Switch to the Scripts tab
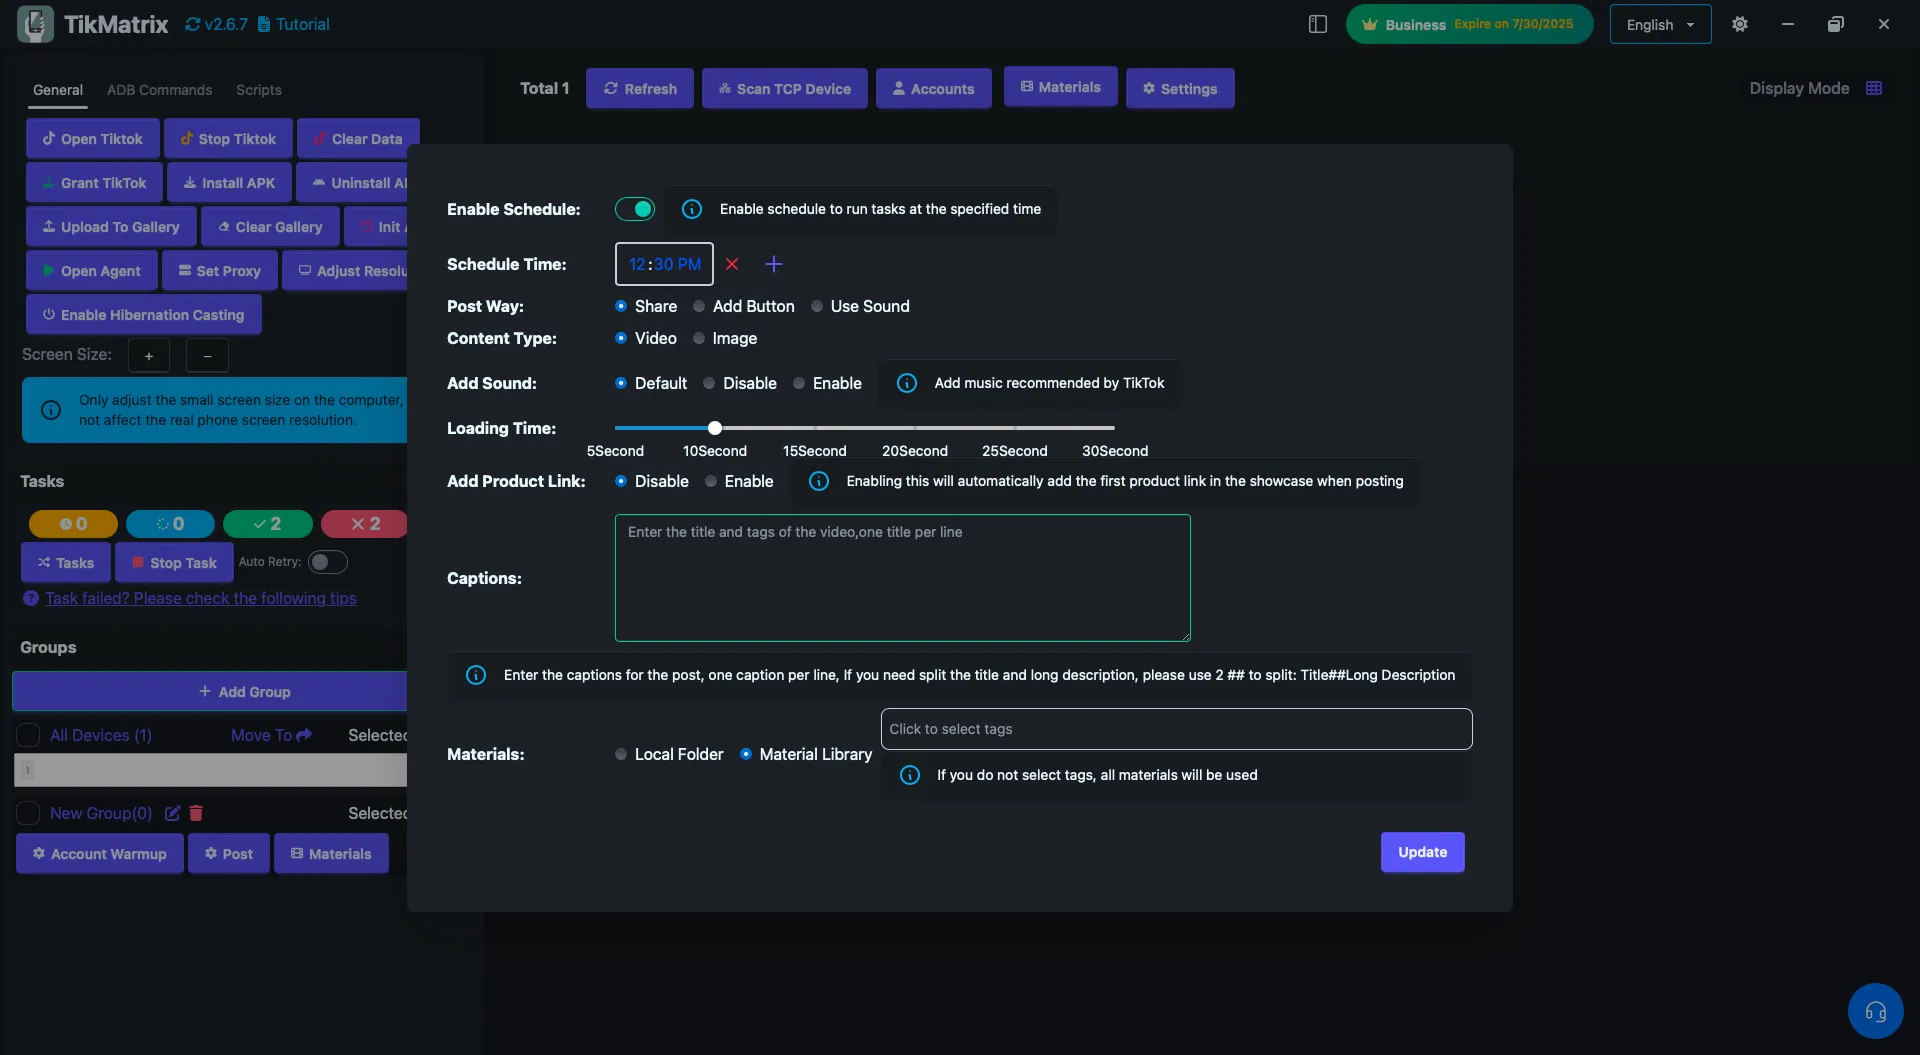 tap(258, 90)
